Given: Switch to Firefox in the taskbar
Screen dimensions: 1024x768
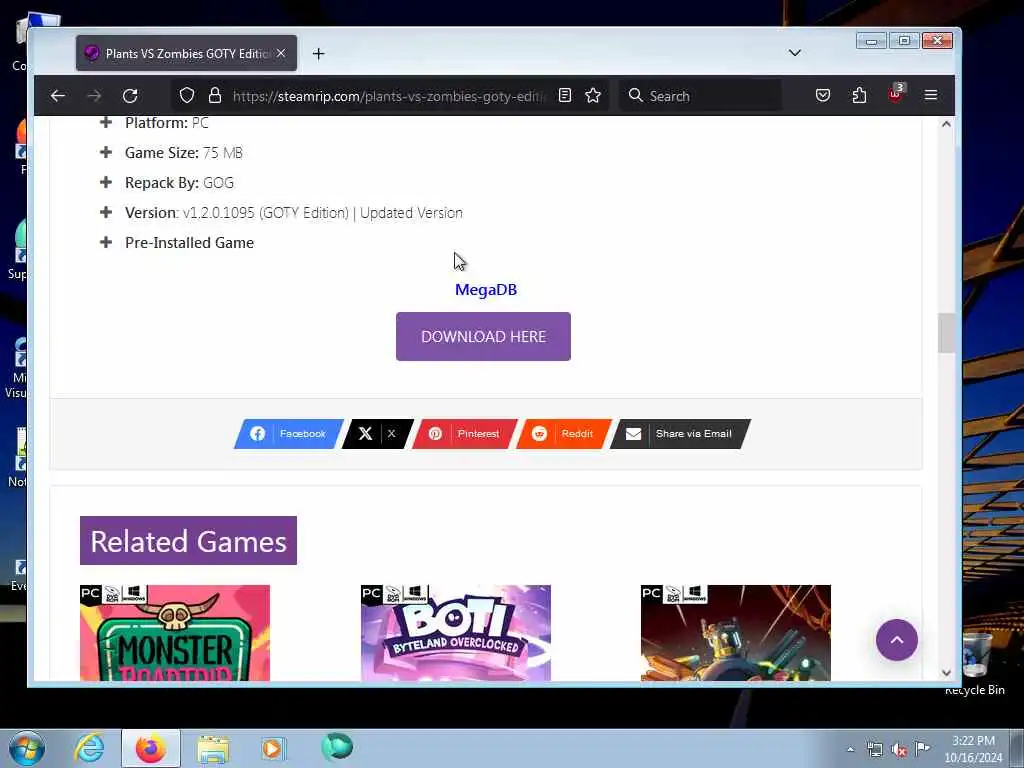Looking at the screenshot, I should click(x=151, y=748).
